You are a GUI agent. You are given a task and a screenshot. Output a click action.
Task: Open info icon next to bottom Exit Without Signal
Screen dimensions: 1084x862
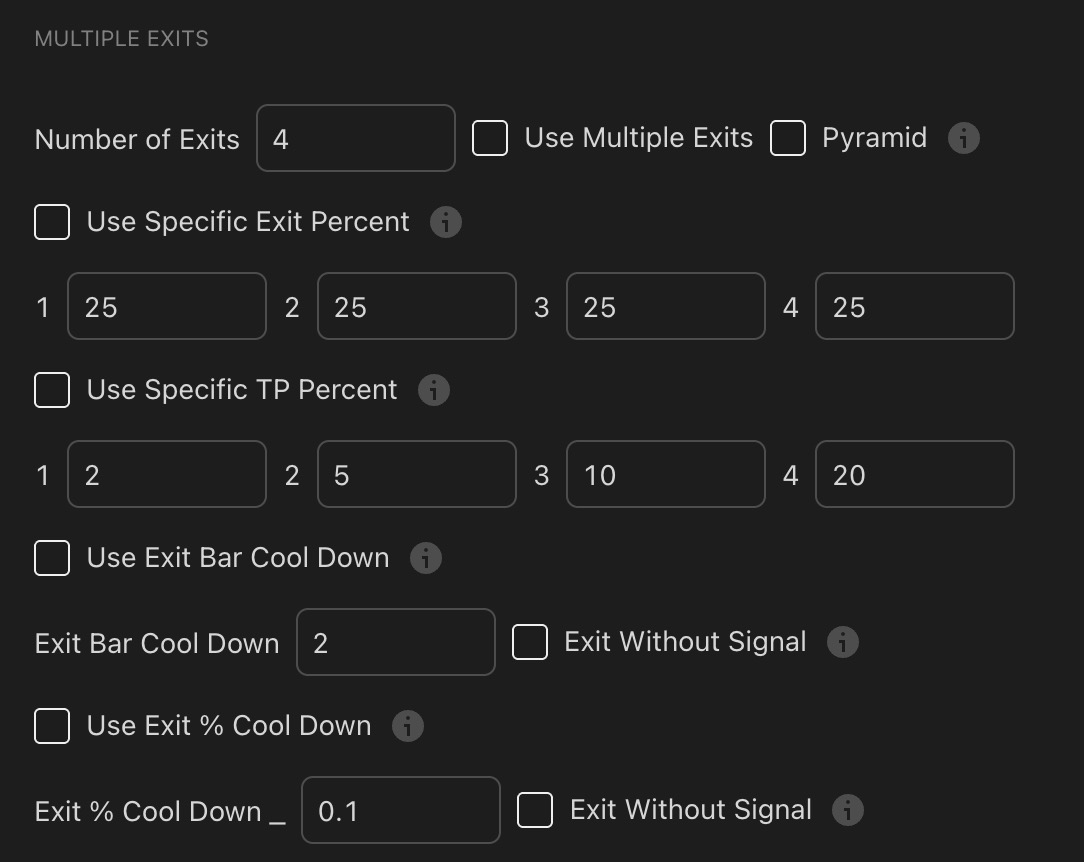click(x=846, y=810)
